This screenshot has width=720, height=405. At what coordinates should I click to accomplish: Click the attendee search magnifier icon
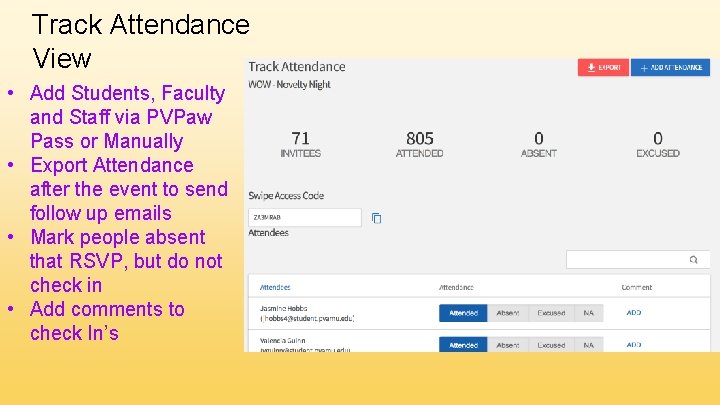point(693,260)
